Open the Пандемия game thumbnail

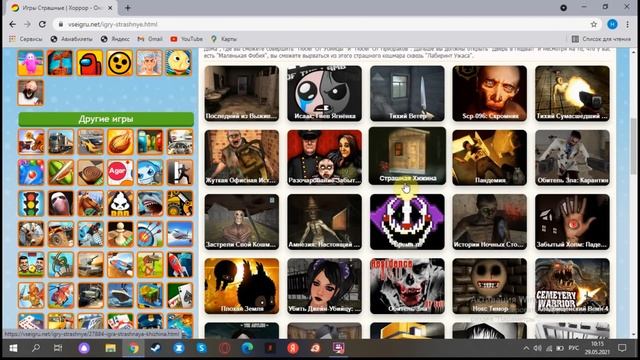point(489,158)
